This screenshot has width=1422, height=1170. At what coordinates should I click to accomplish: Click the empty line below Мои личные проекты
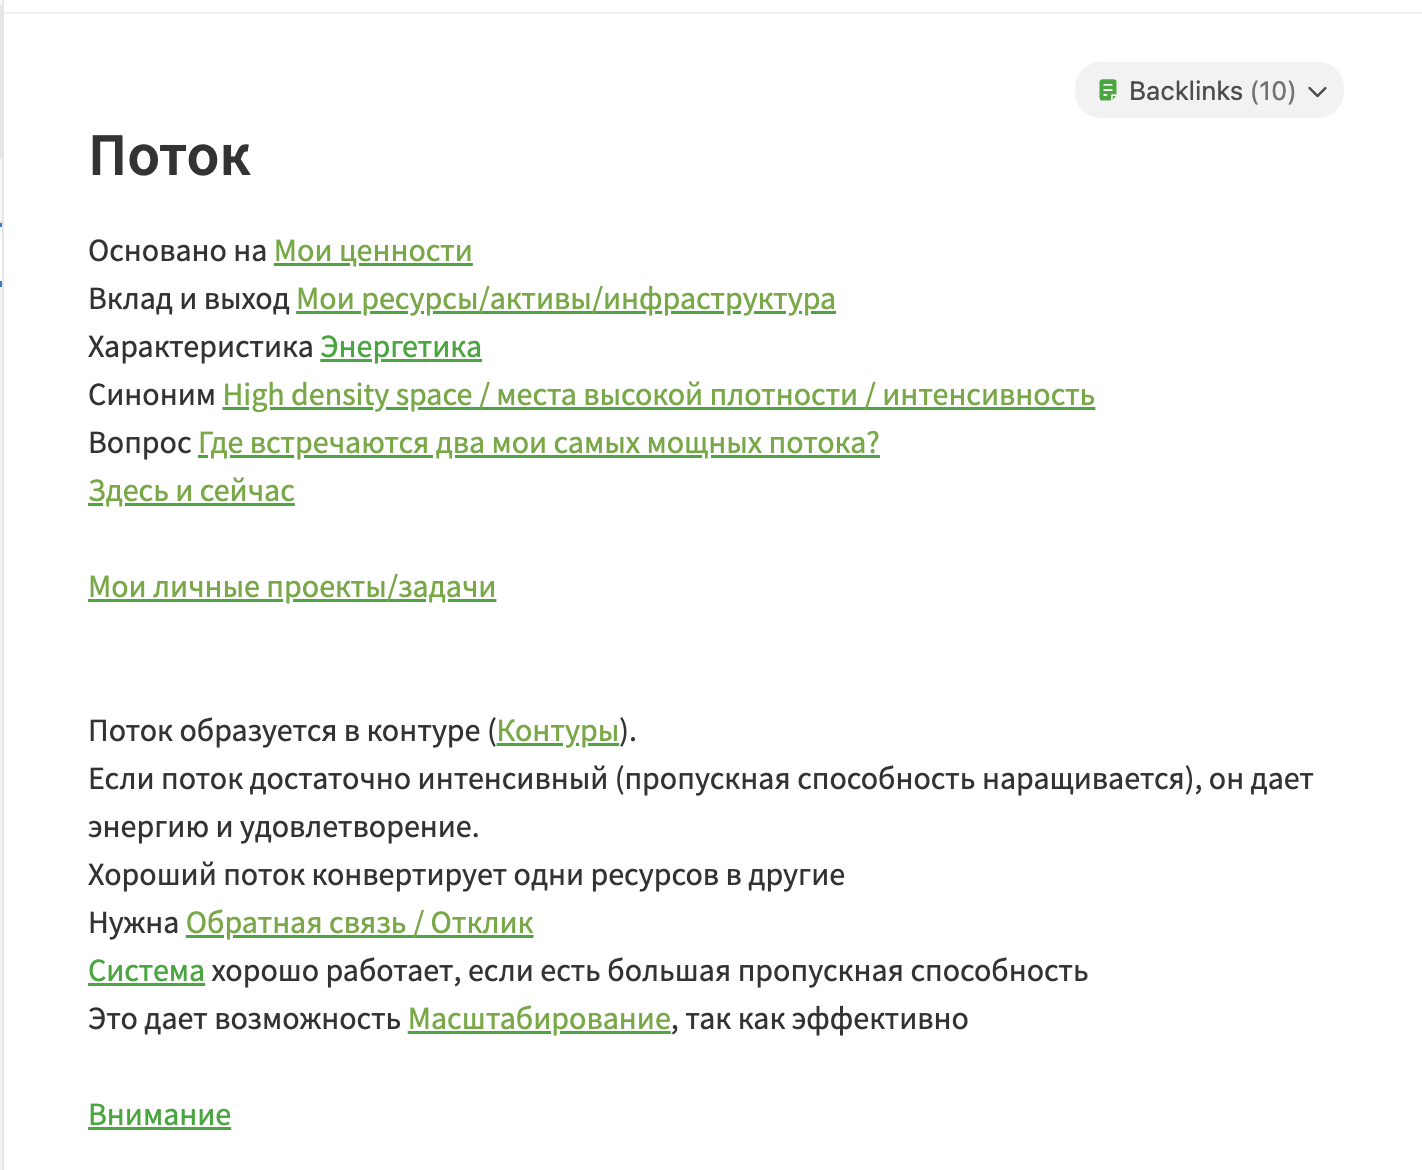700,635
